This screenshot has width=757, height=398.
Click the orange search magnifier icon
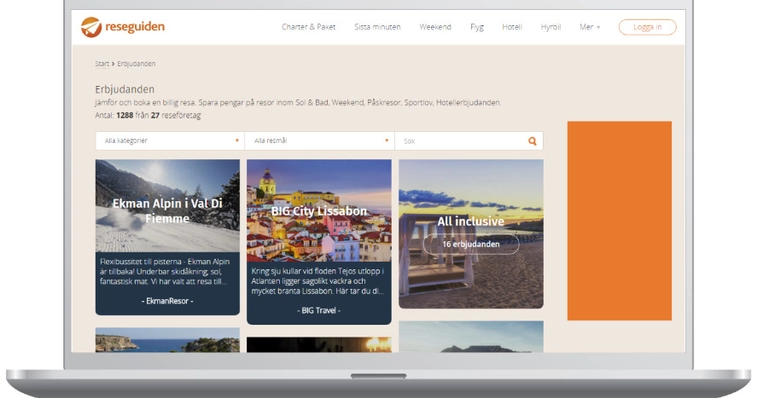click(532, 141)
